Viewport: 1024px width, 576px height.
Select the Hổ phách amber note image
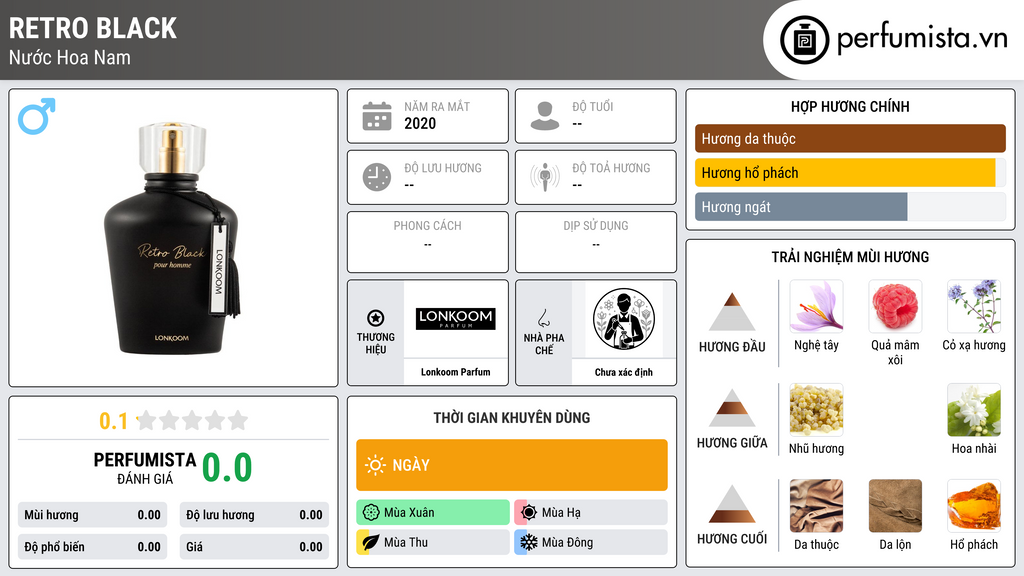tap(974, 505)
